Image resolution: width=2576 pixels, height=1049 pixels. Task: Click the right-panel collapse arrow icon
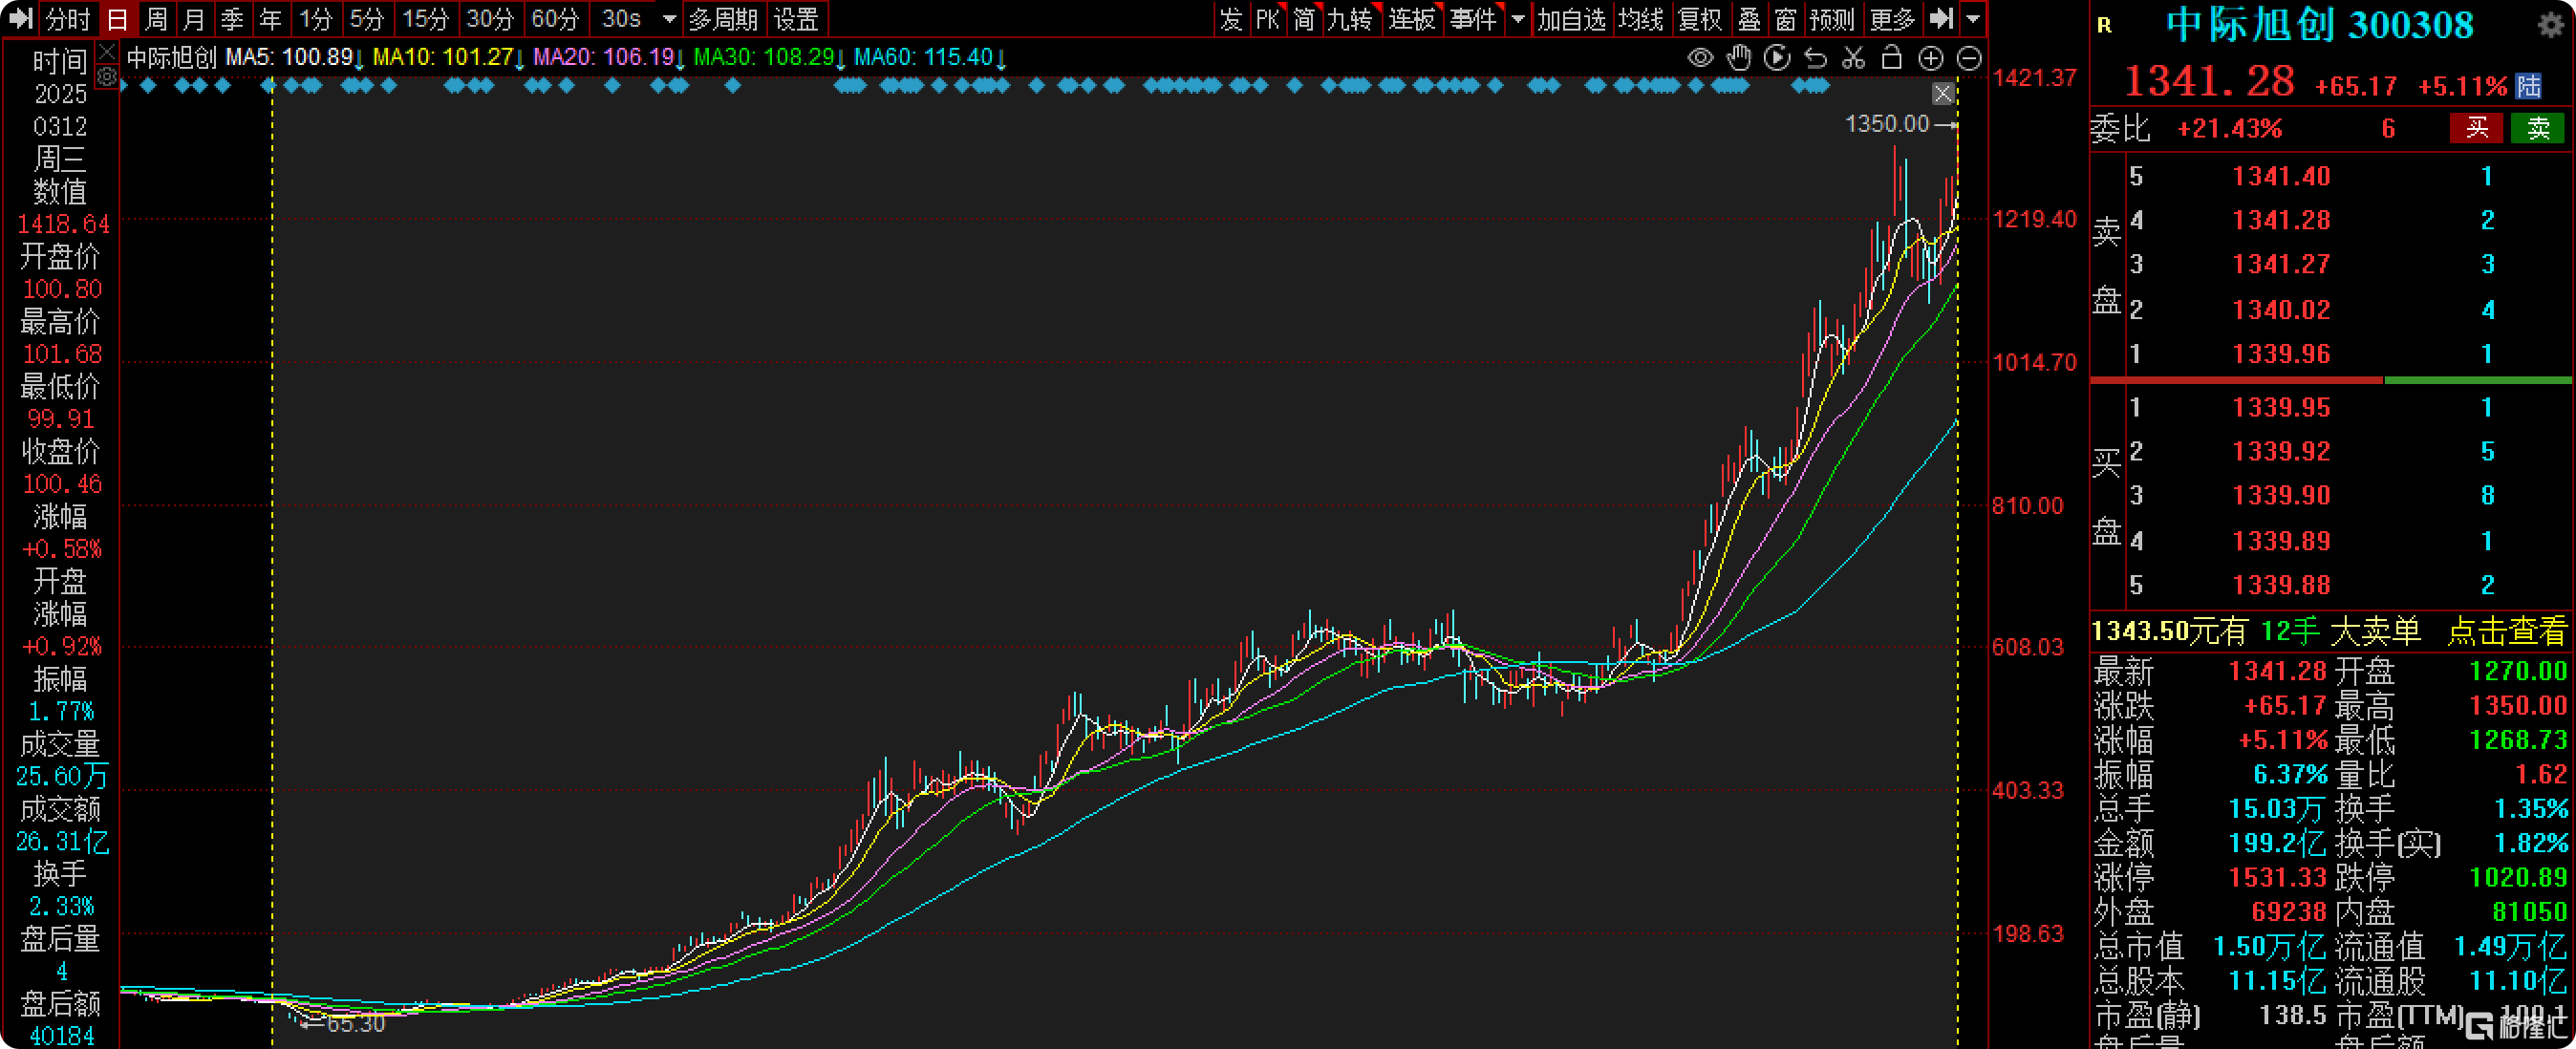(x=1941, y=19)
